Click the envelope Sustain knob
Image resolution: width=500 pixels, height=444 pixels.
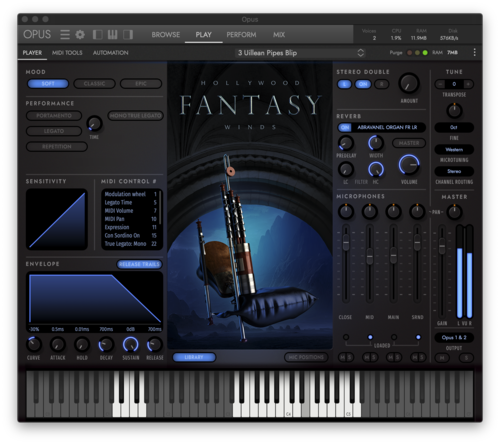pyautogui.click(x=131, y=345)
